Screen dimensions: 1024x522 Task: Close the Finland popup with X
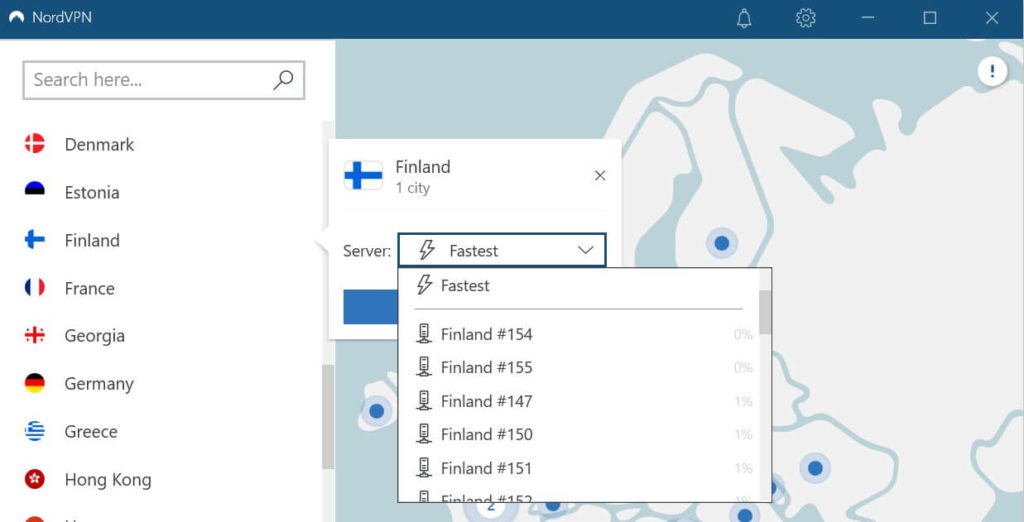coord(600,176)
